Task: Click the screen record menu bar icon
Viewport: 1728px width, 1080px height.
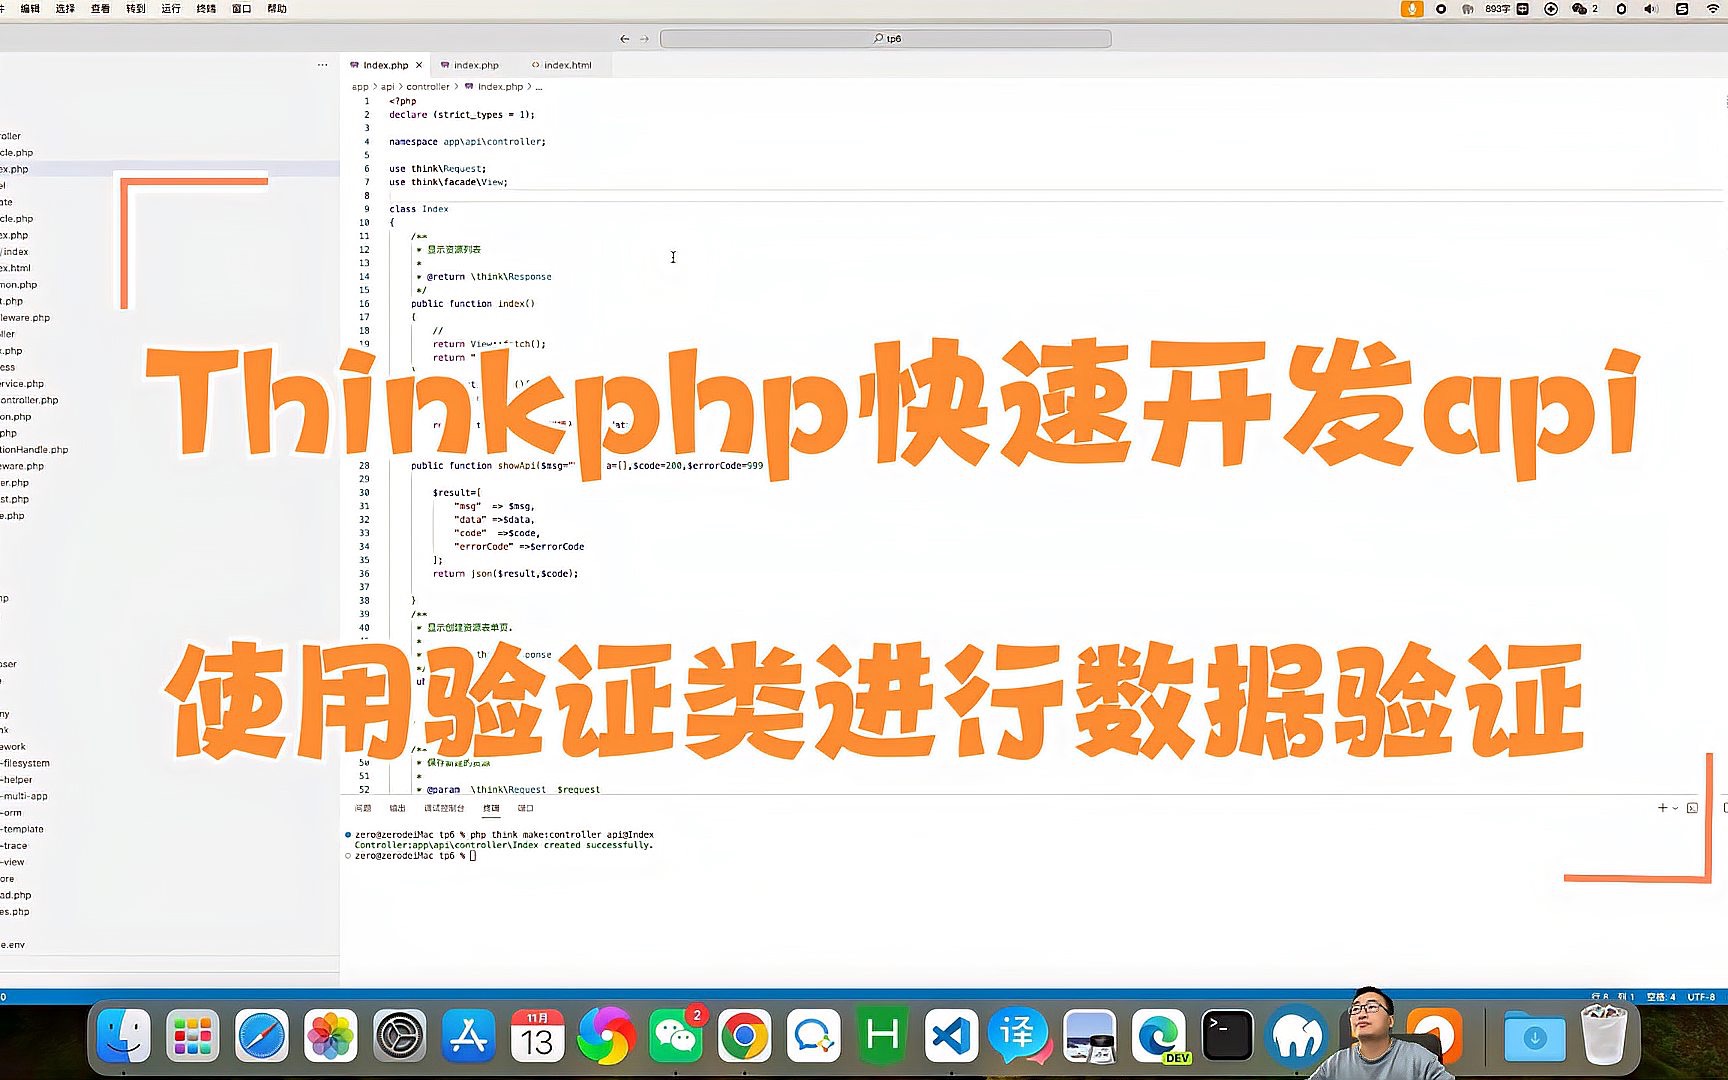Action: click(x=1441, y=9)
